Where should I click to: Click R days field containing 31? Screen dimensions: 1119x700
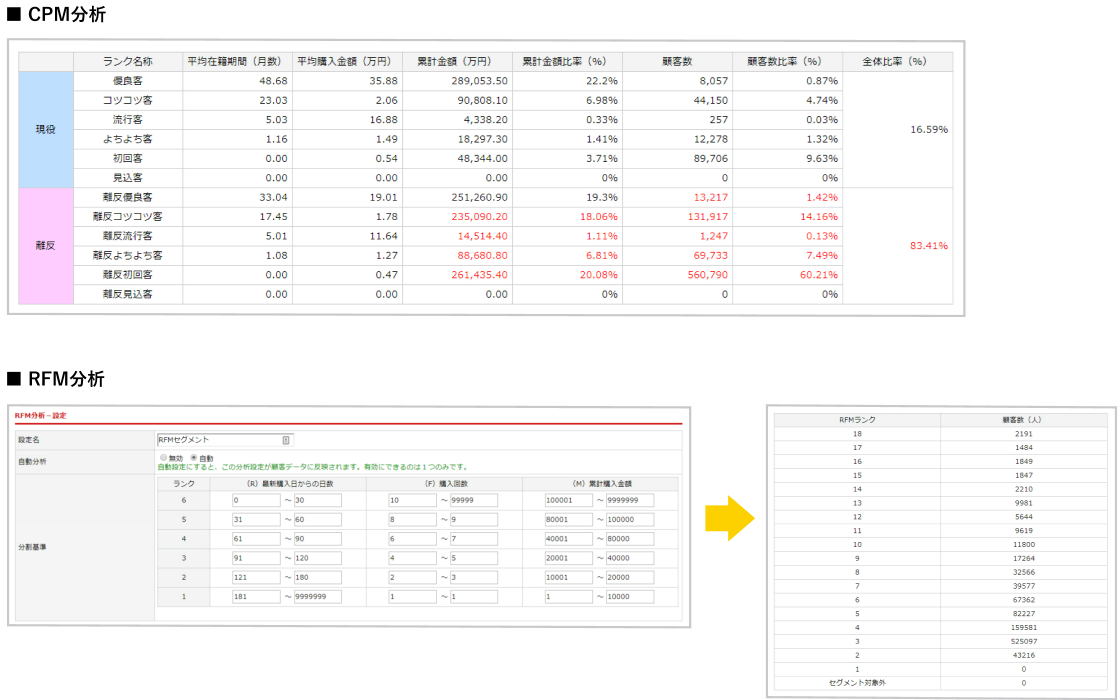[x=256, y=519]
